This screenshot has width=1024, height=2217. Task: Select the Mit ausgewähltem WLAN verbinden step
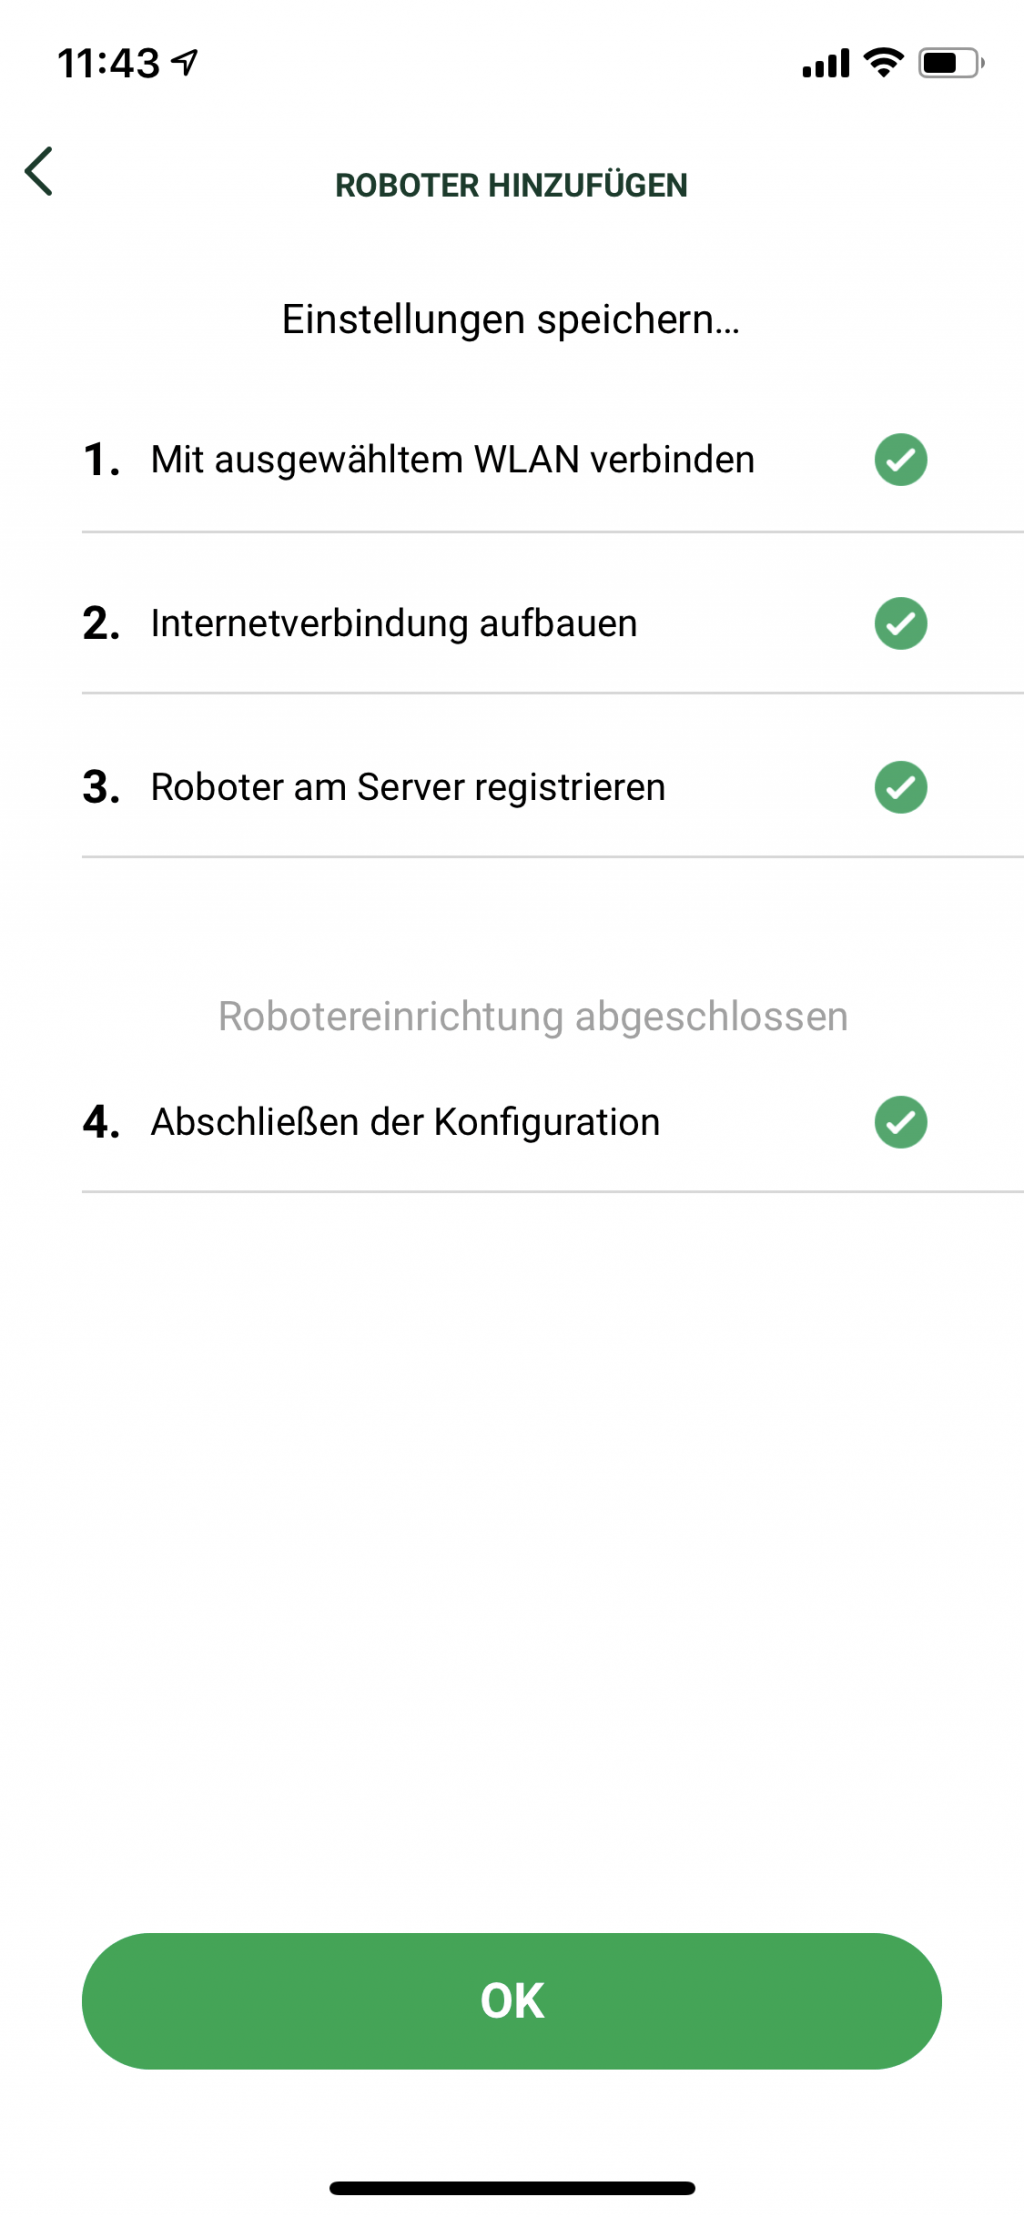pyautogui.click(x=452, y=460)
